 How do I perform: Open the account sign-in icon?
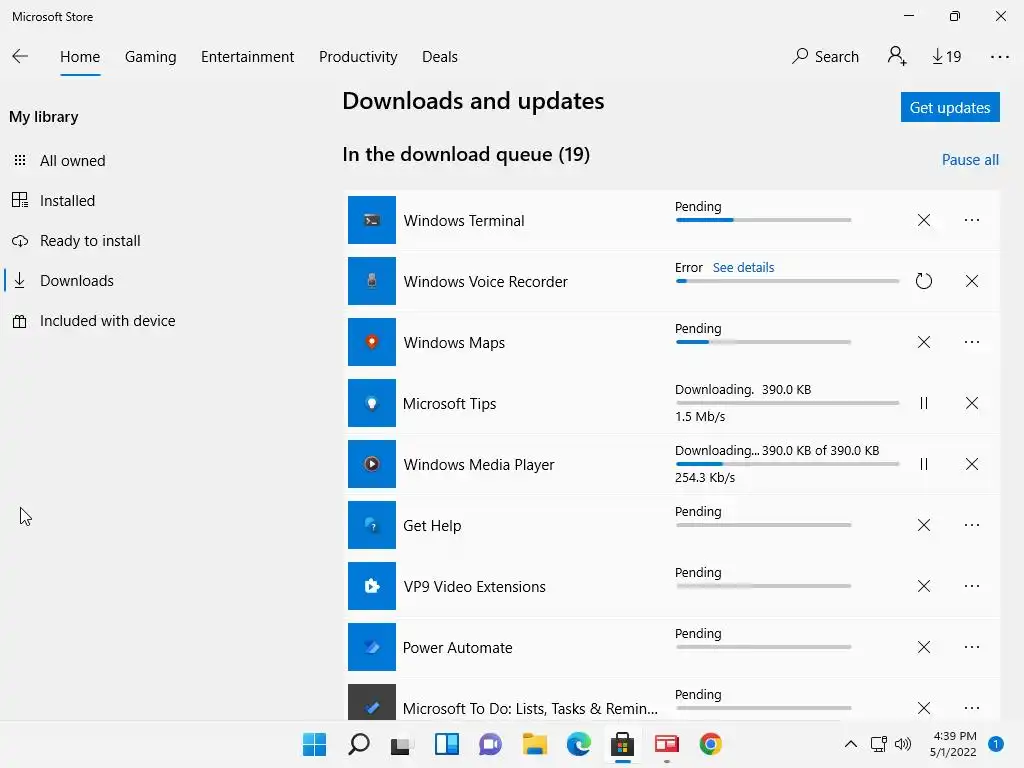point(897,56)
